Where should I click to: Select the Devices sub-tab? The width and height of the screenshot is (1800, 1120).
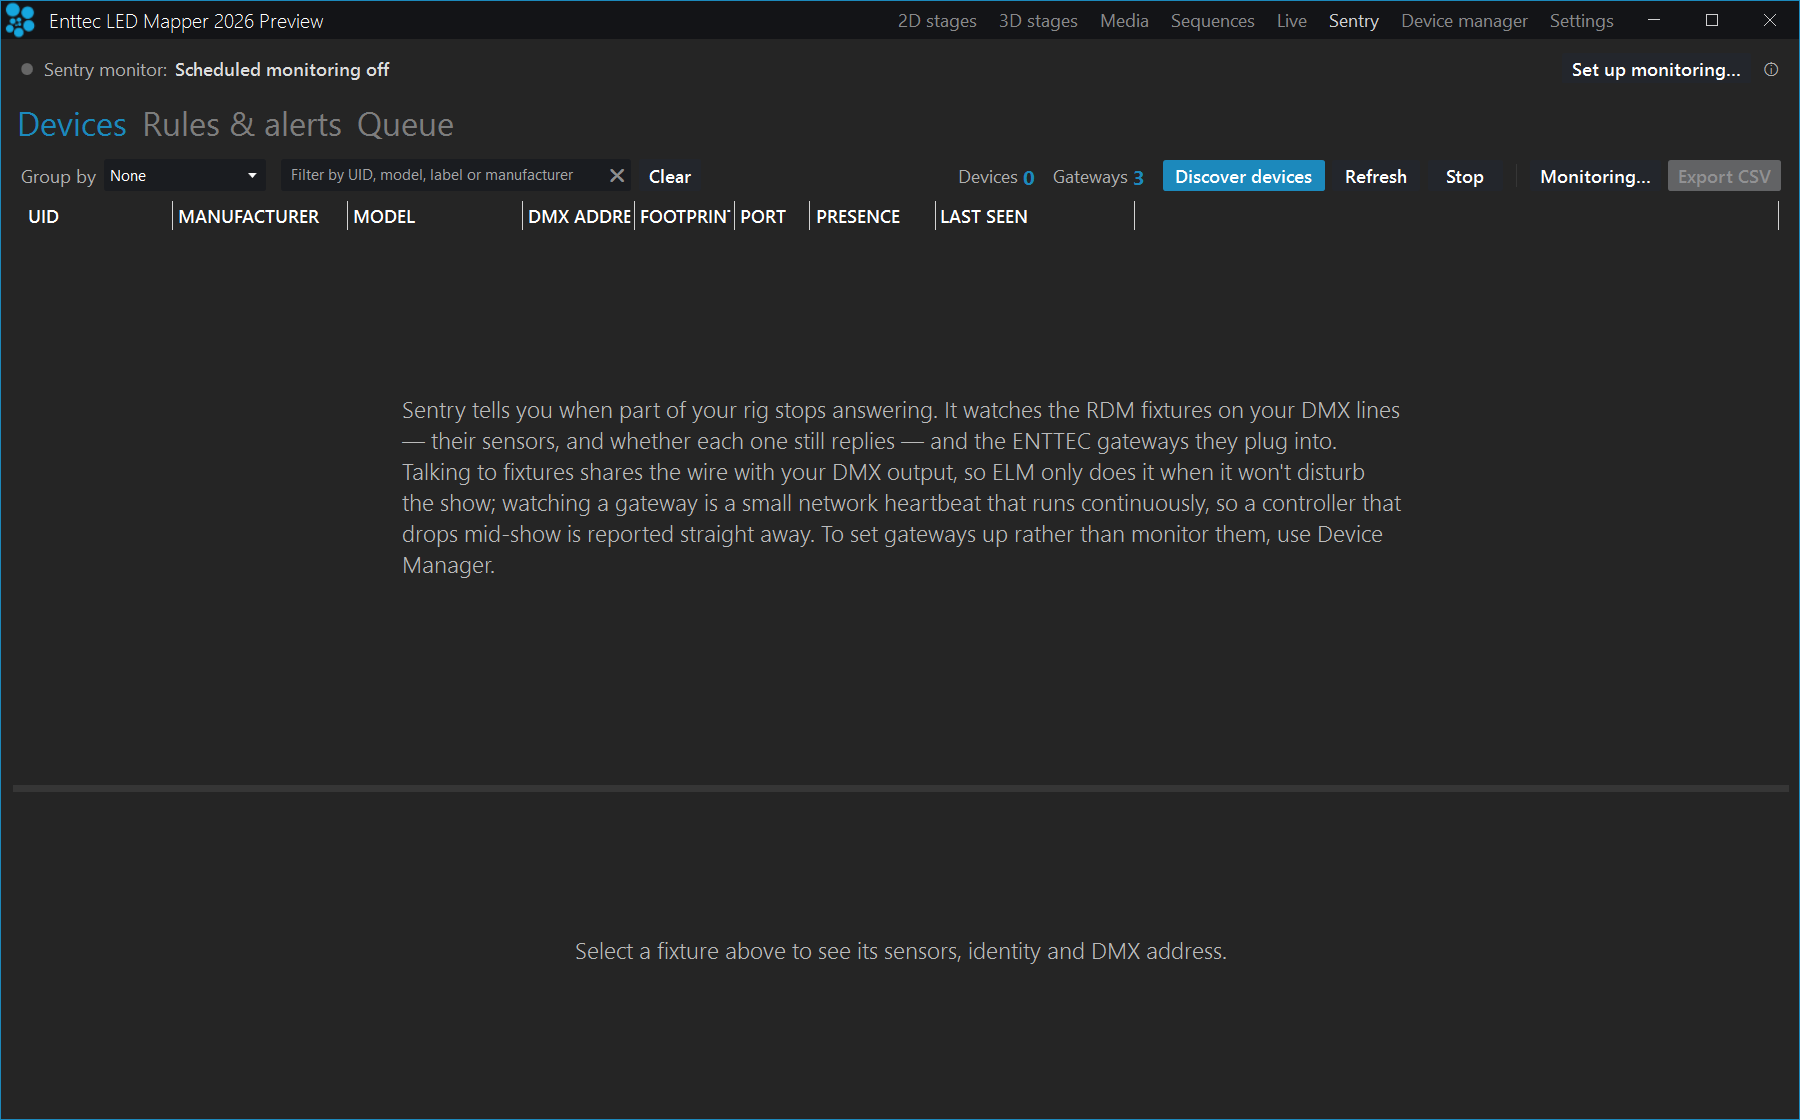pyautogui.click(x=72, y=125)
